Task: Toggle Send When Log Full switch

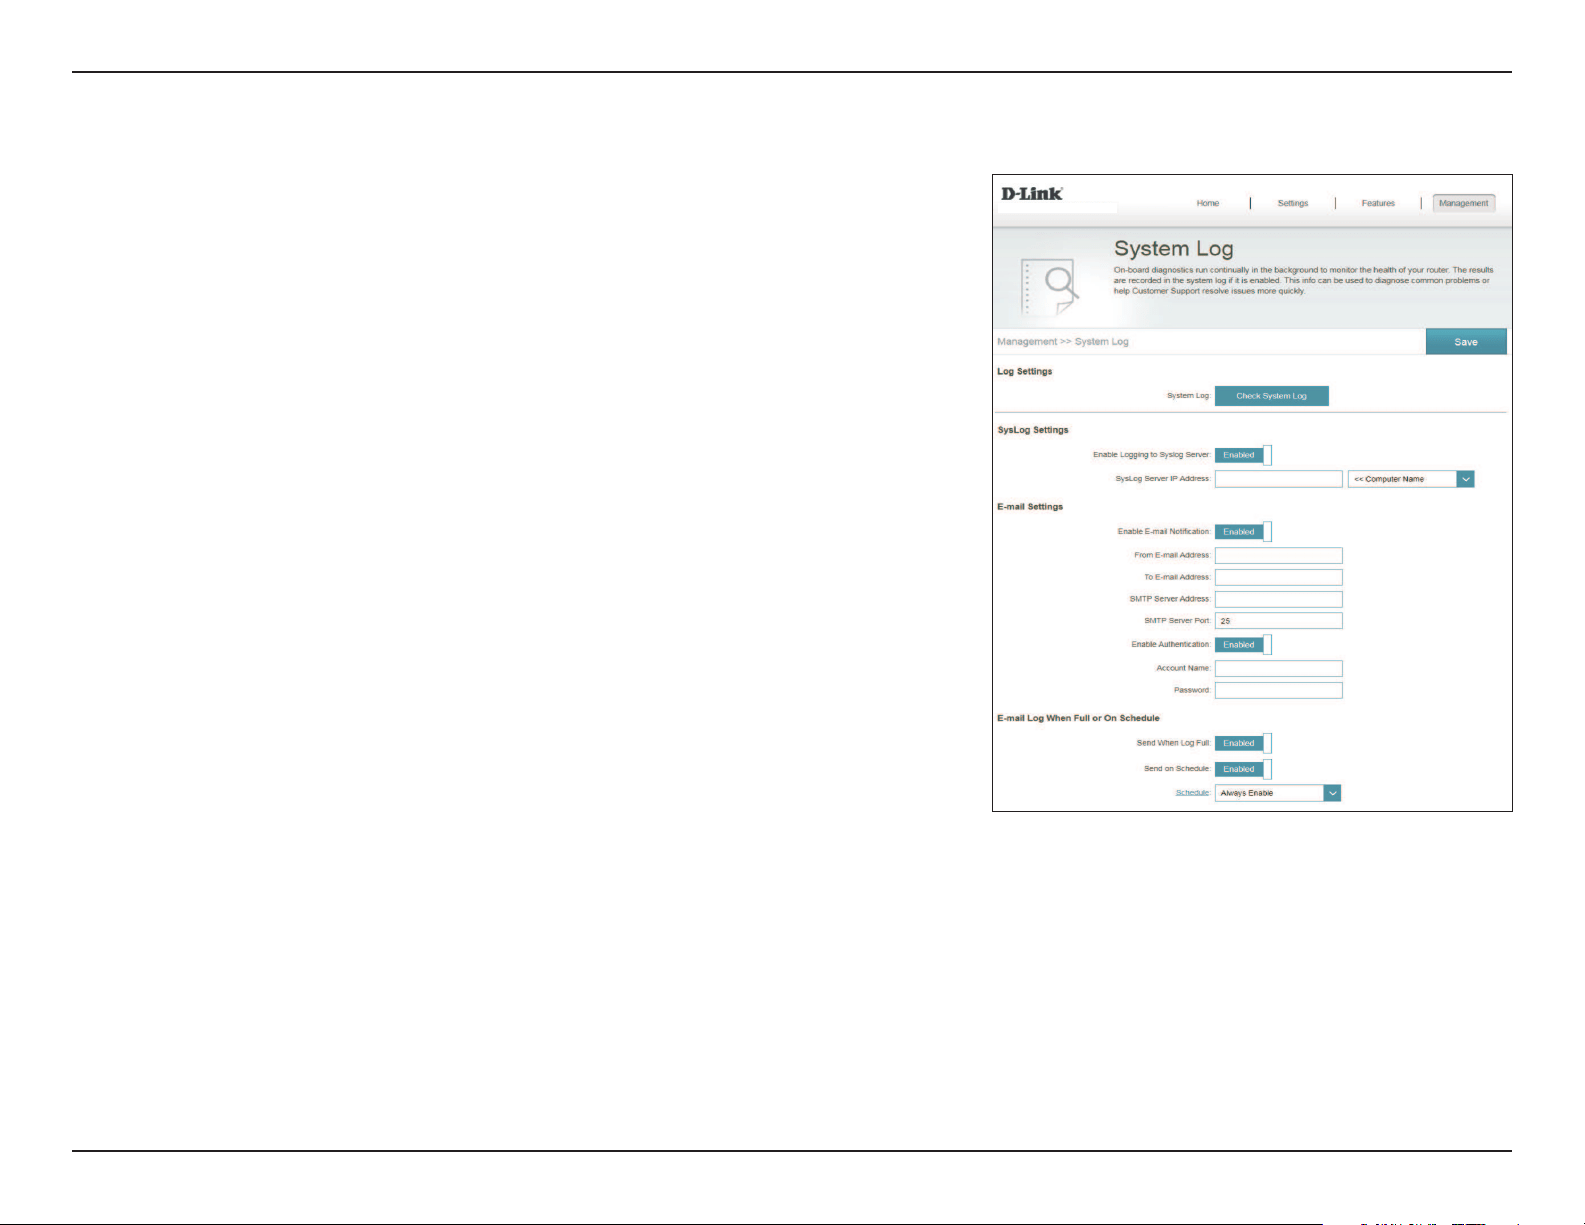Action: coord(1243,743)
